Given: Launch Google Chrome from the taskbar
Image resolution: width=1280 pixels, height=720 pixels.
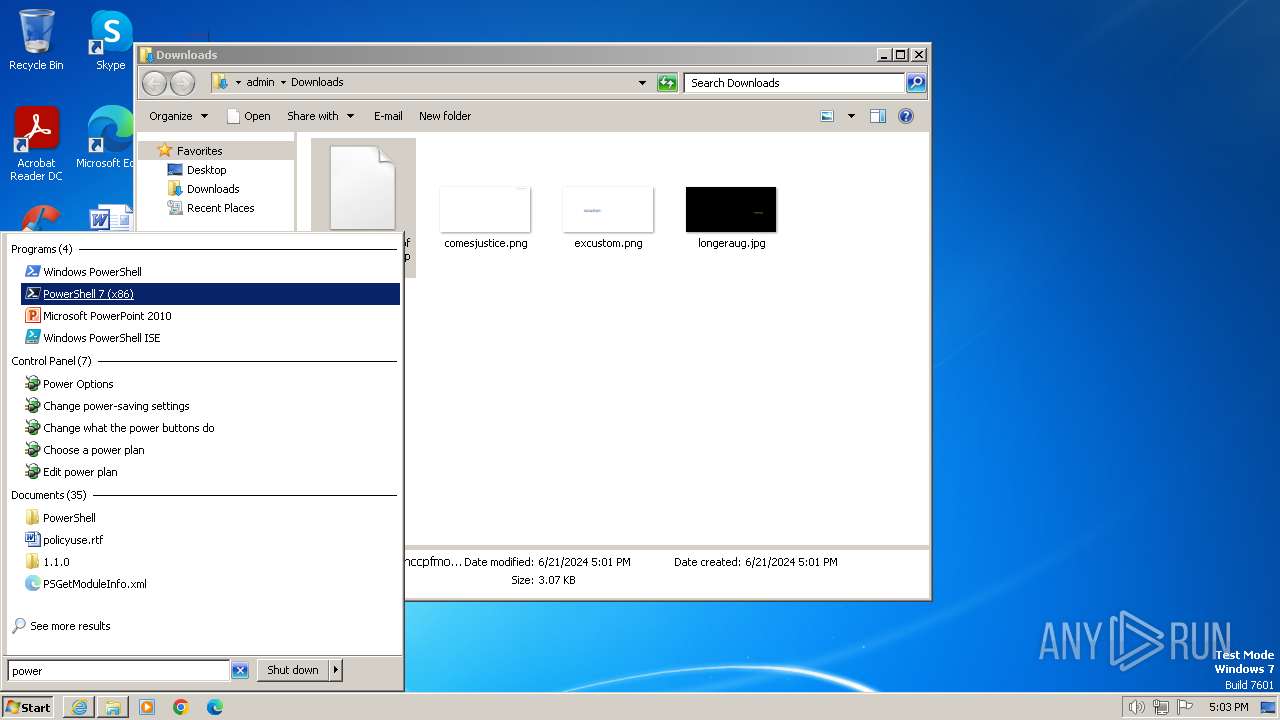Looking at the screenshot, I should pyautogui.click(x=181, y=707).
